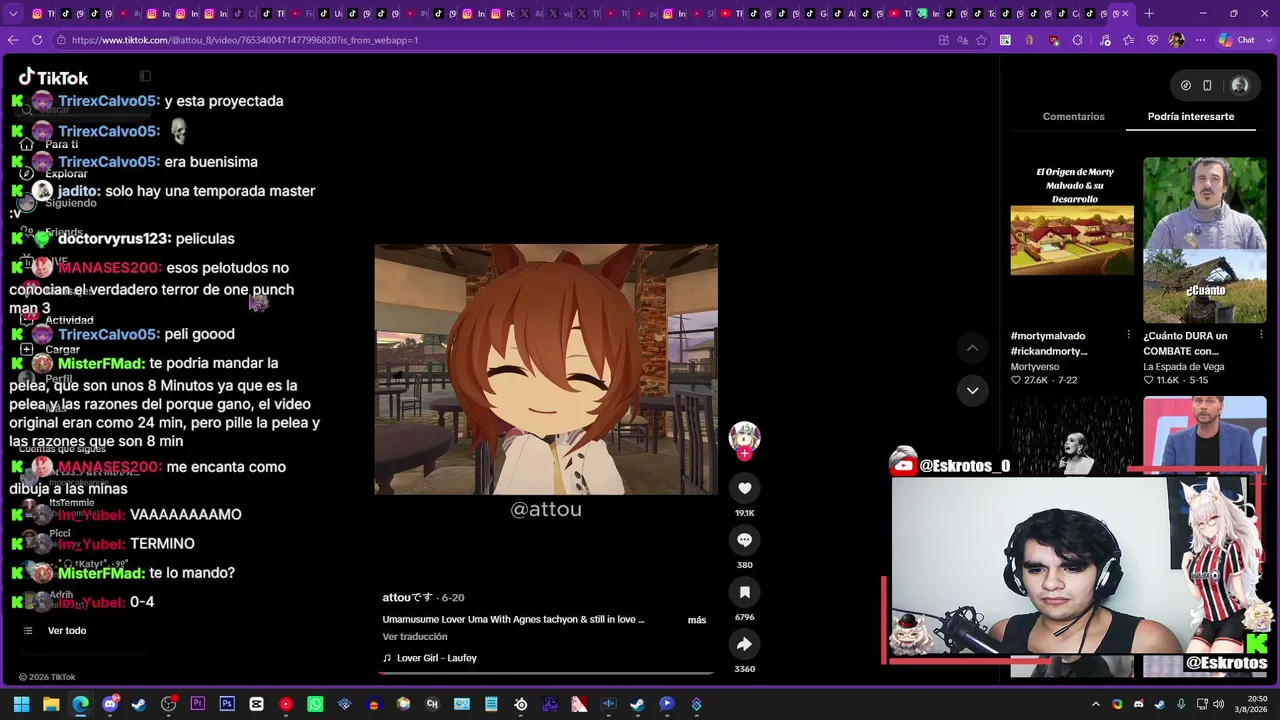This screenshot has height=720, width=1280.
Task: Open Discord from the taskbar
Action: coord(110,704)
